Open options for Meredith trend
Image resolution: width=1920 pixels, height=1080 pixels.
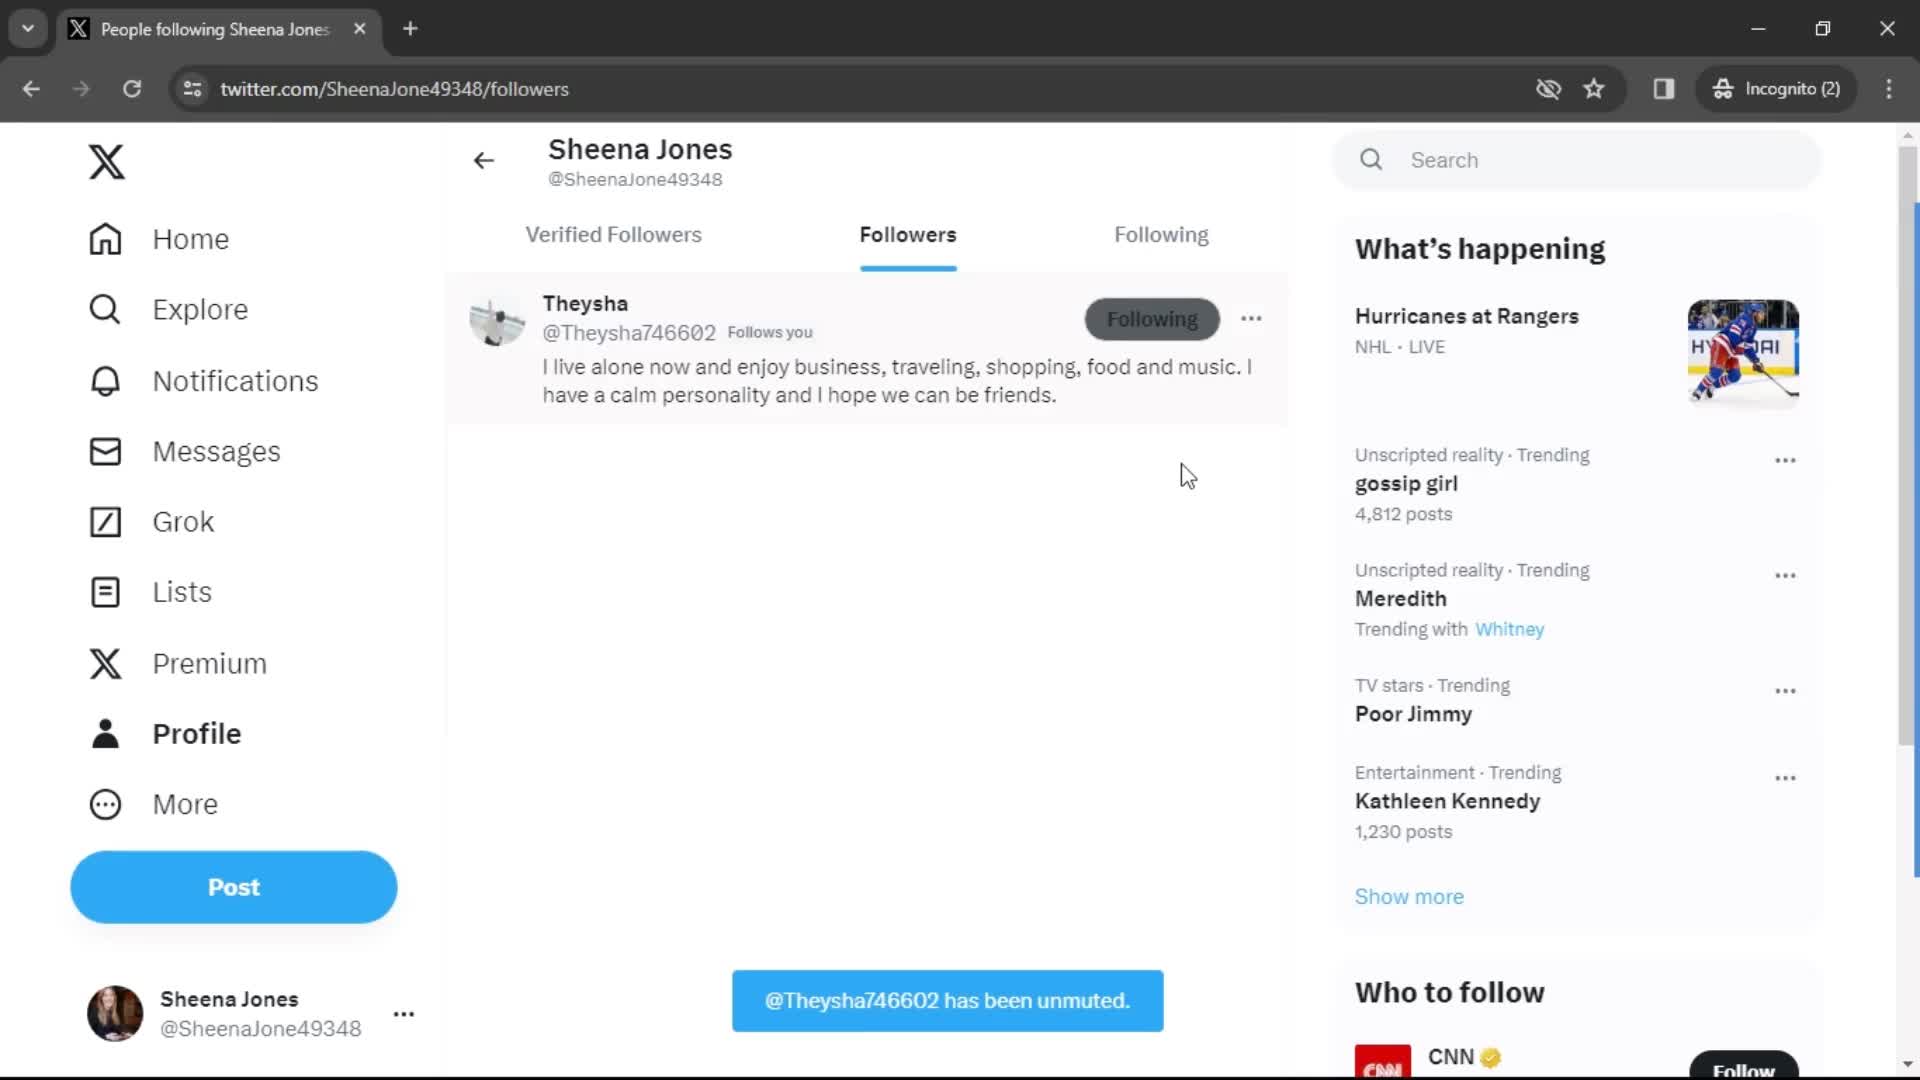(1785, 576)
